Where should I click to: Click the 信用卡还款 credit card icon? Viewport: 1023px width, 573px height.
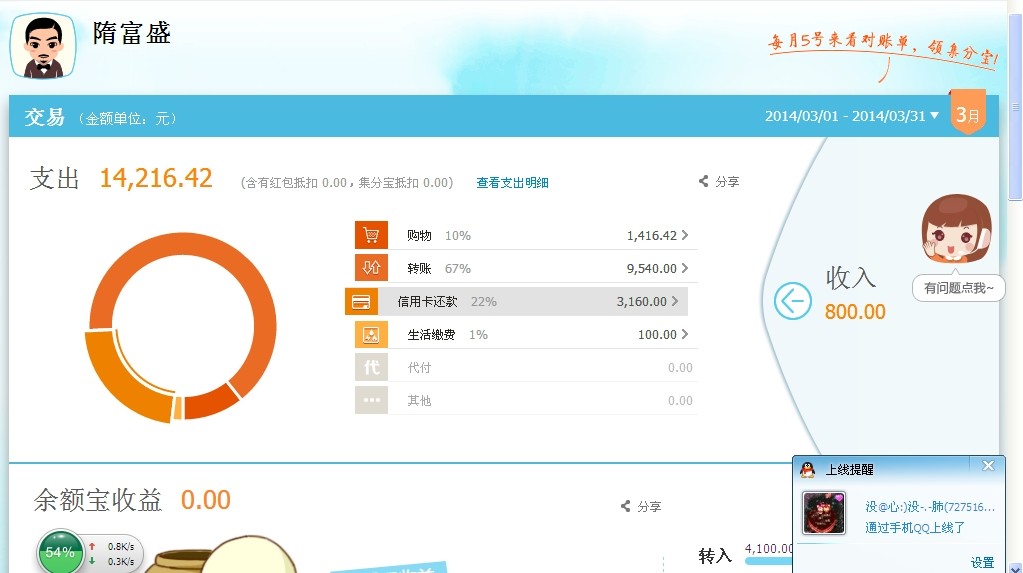point(361,302)
